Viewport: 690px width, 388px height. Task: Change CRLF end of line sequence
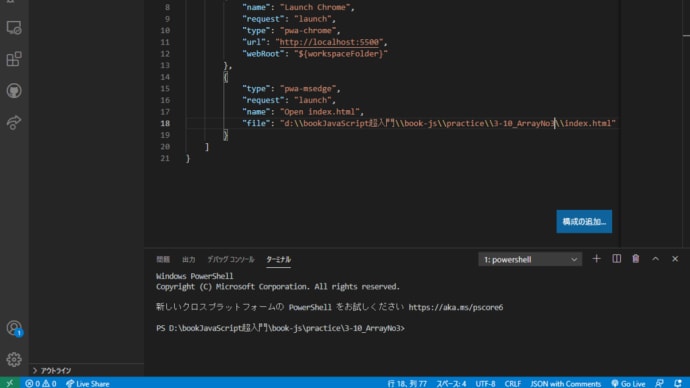513,384
